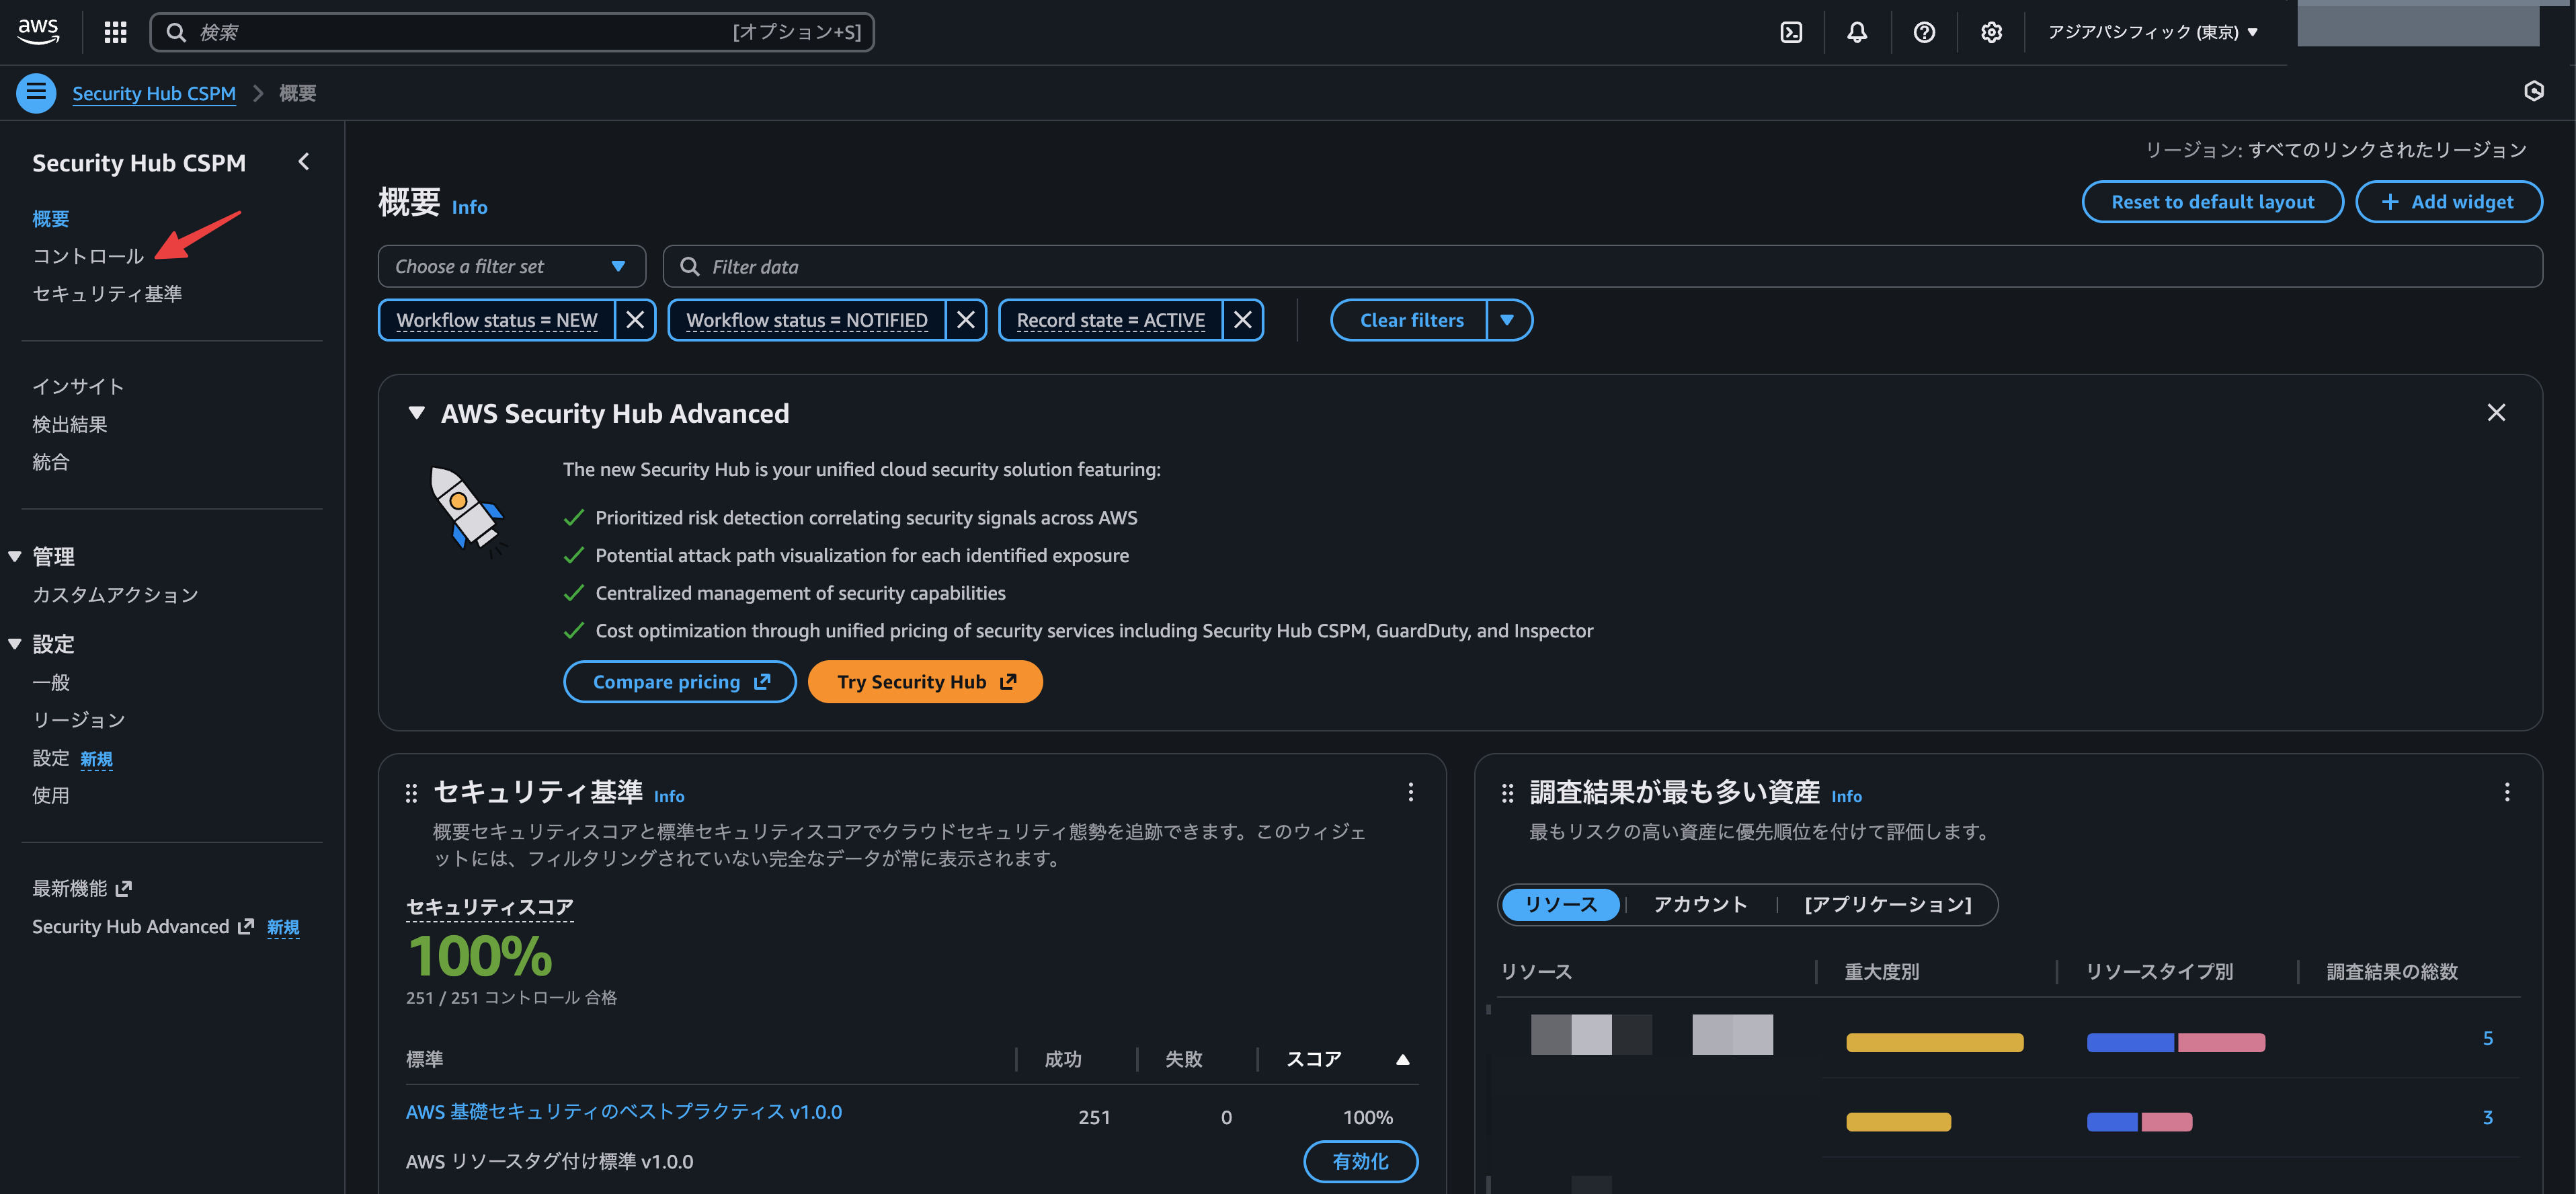Open コントロール in the sidebar

coord(88,256)
